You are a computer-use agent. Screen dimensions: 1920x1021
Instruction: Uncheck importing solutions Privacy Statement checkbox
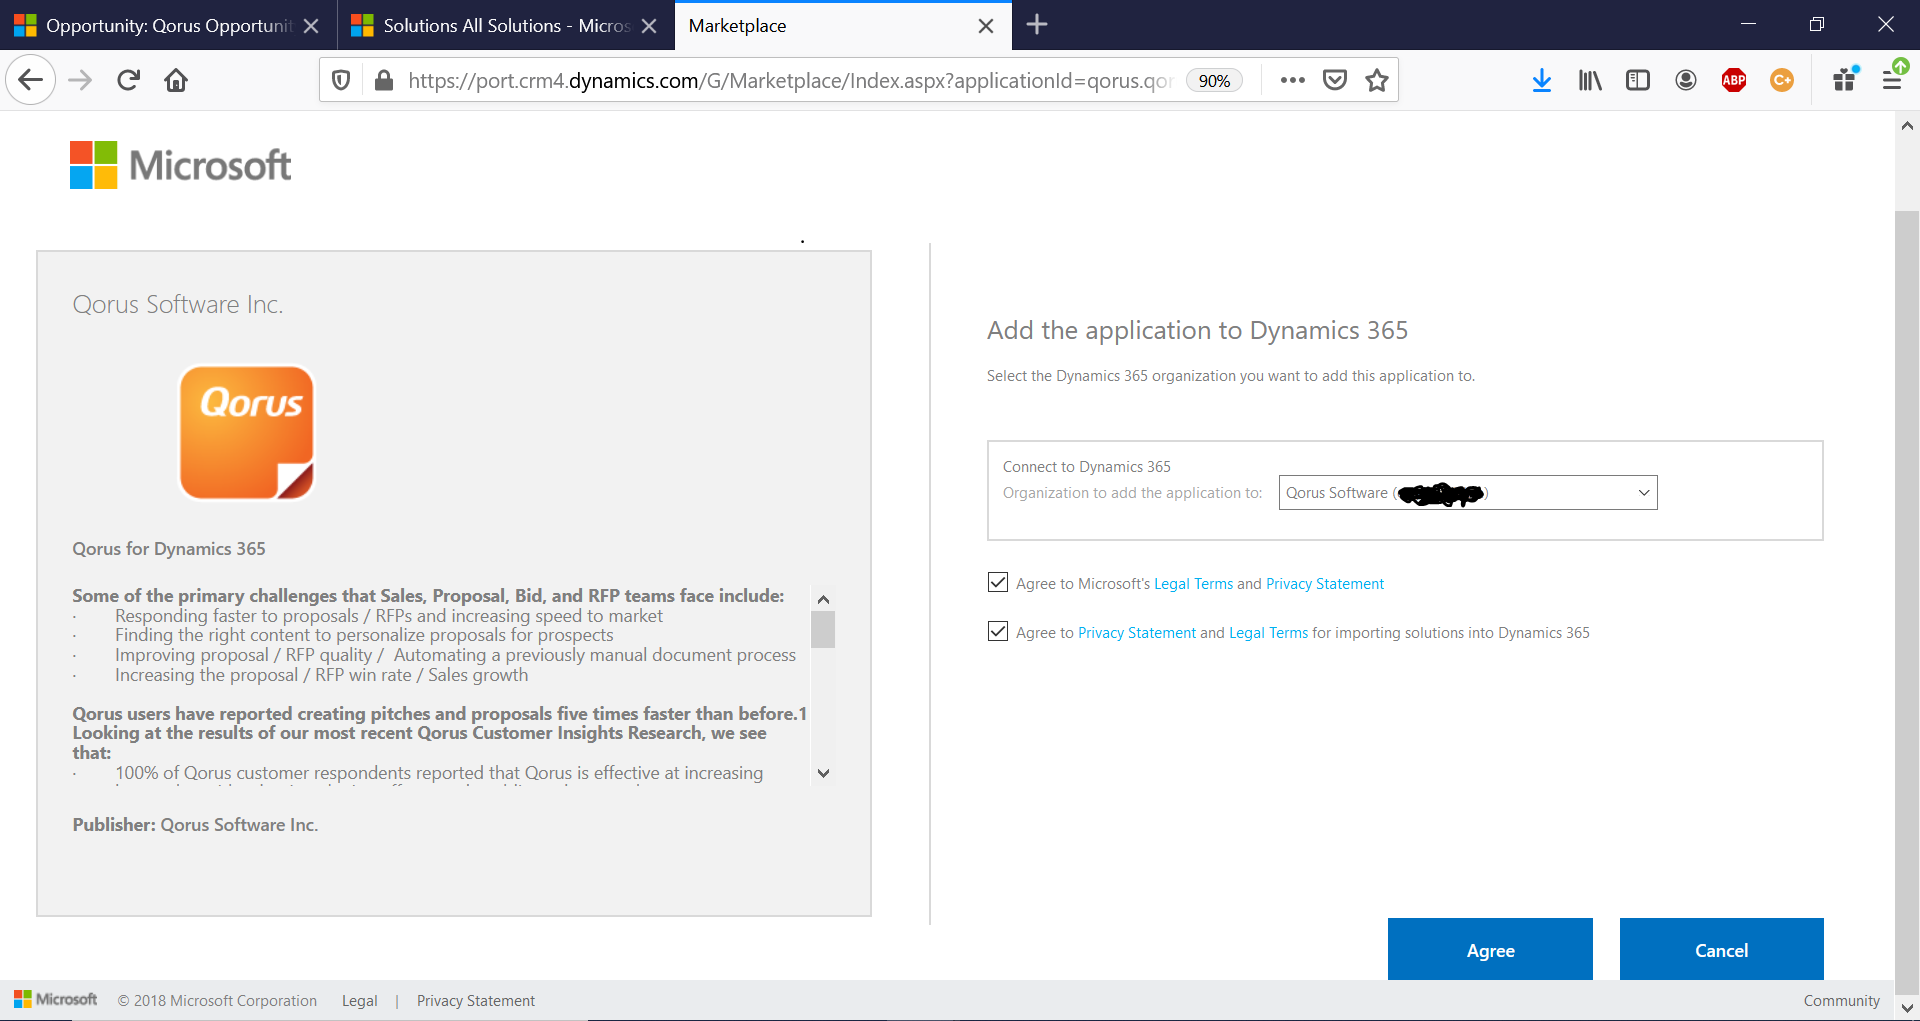click(997, 631)
